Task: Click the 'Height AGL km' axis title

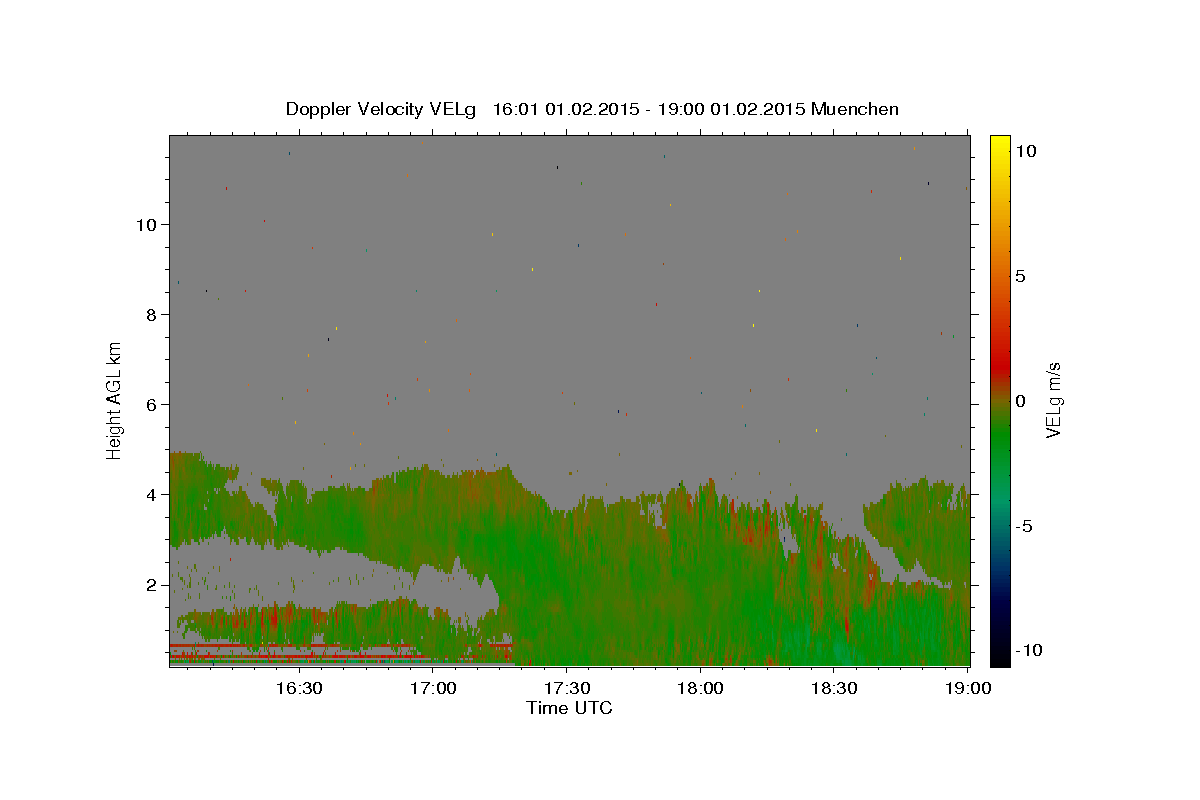Action: tap(114, 401)
